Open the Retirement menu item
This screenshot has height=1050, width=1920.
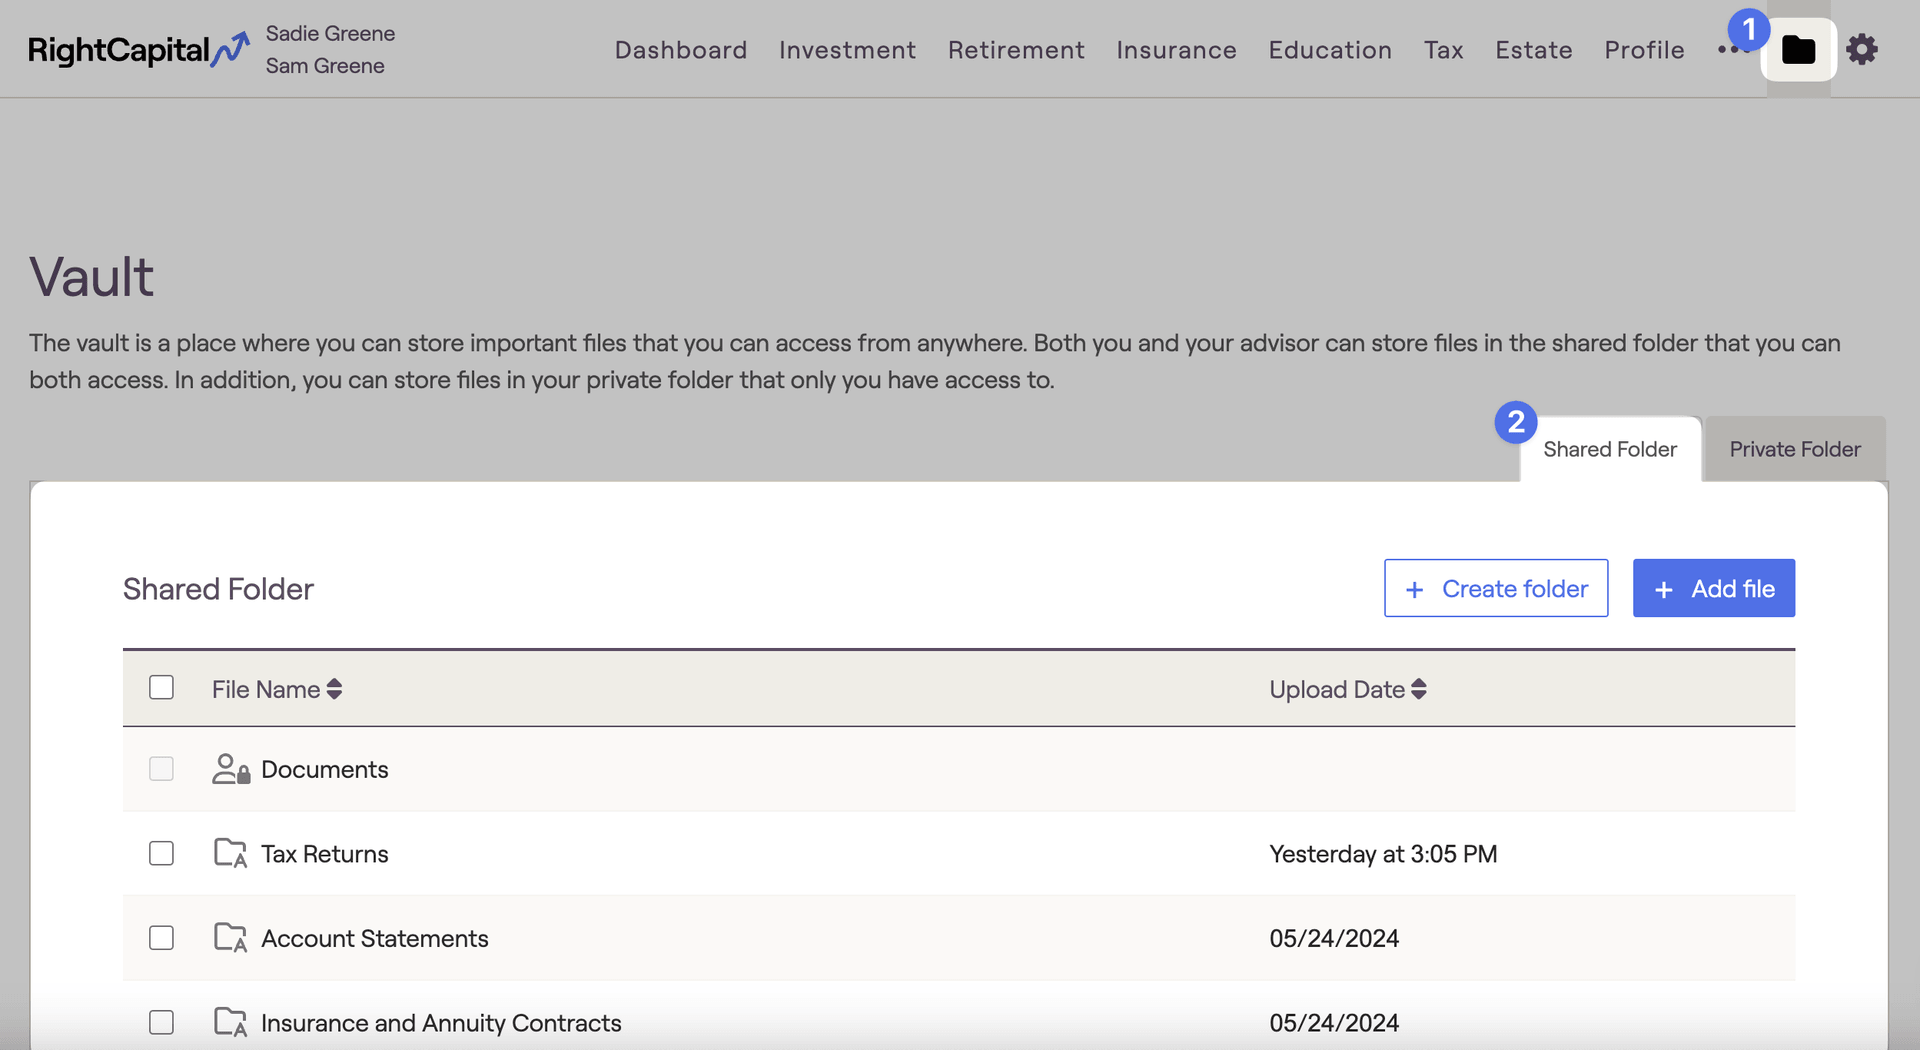[x=1016, y=50]
